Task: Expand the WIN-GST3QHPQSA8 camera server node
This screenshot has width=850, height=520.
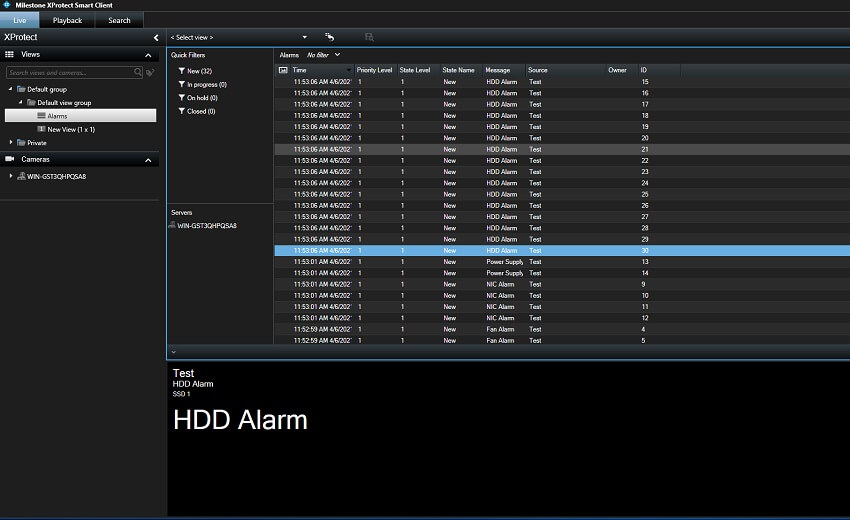Action: pos(10,176)
